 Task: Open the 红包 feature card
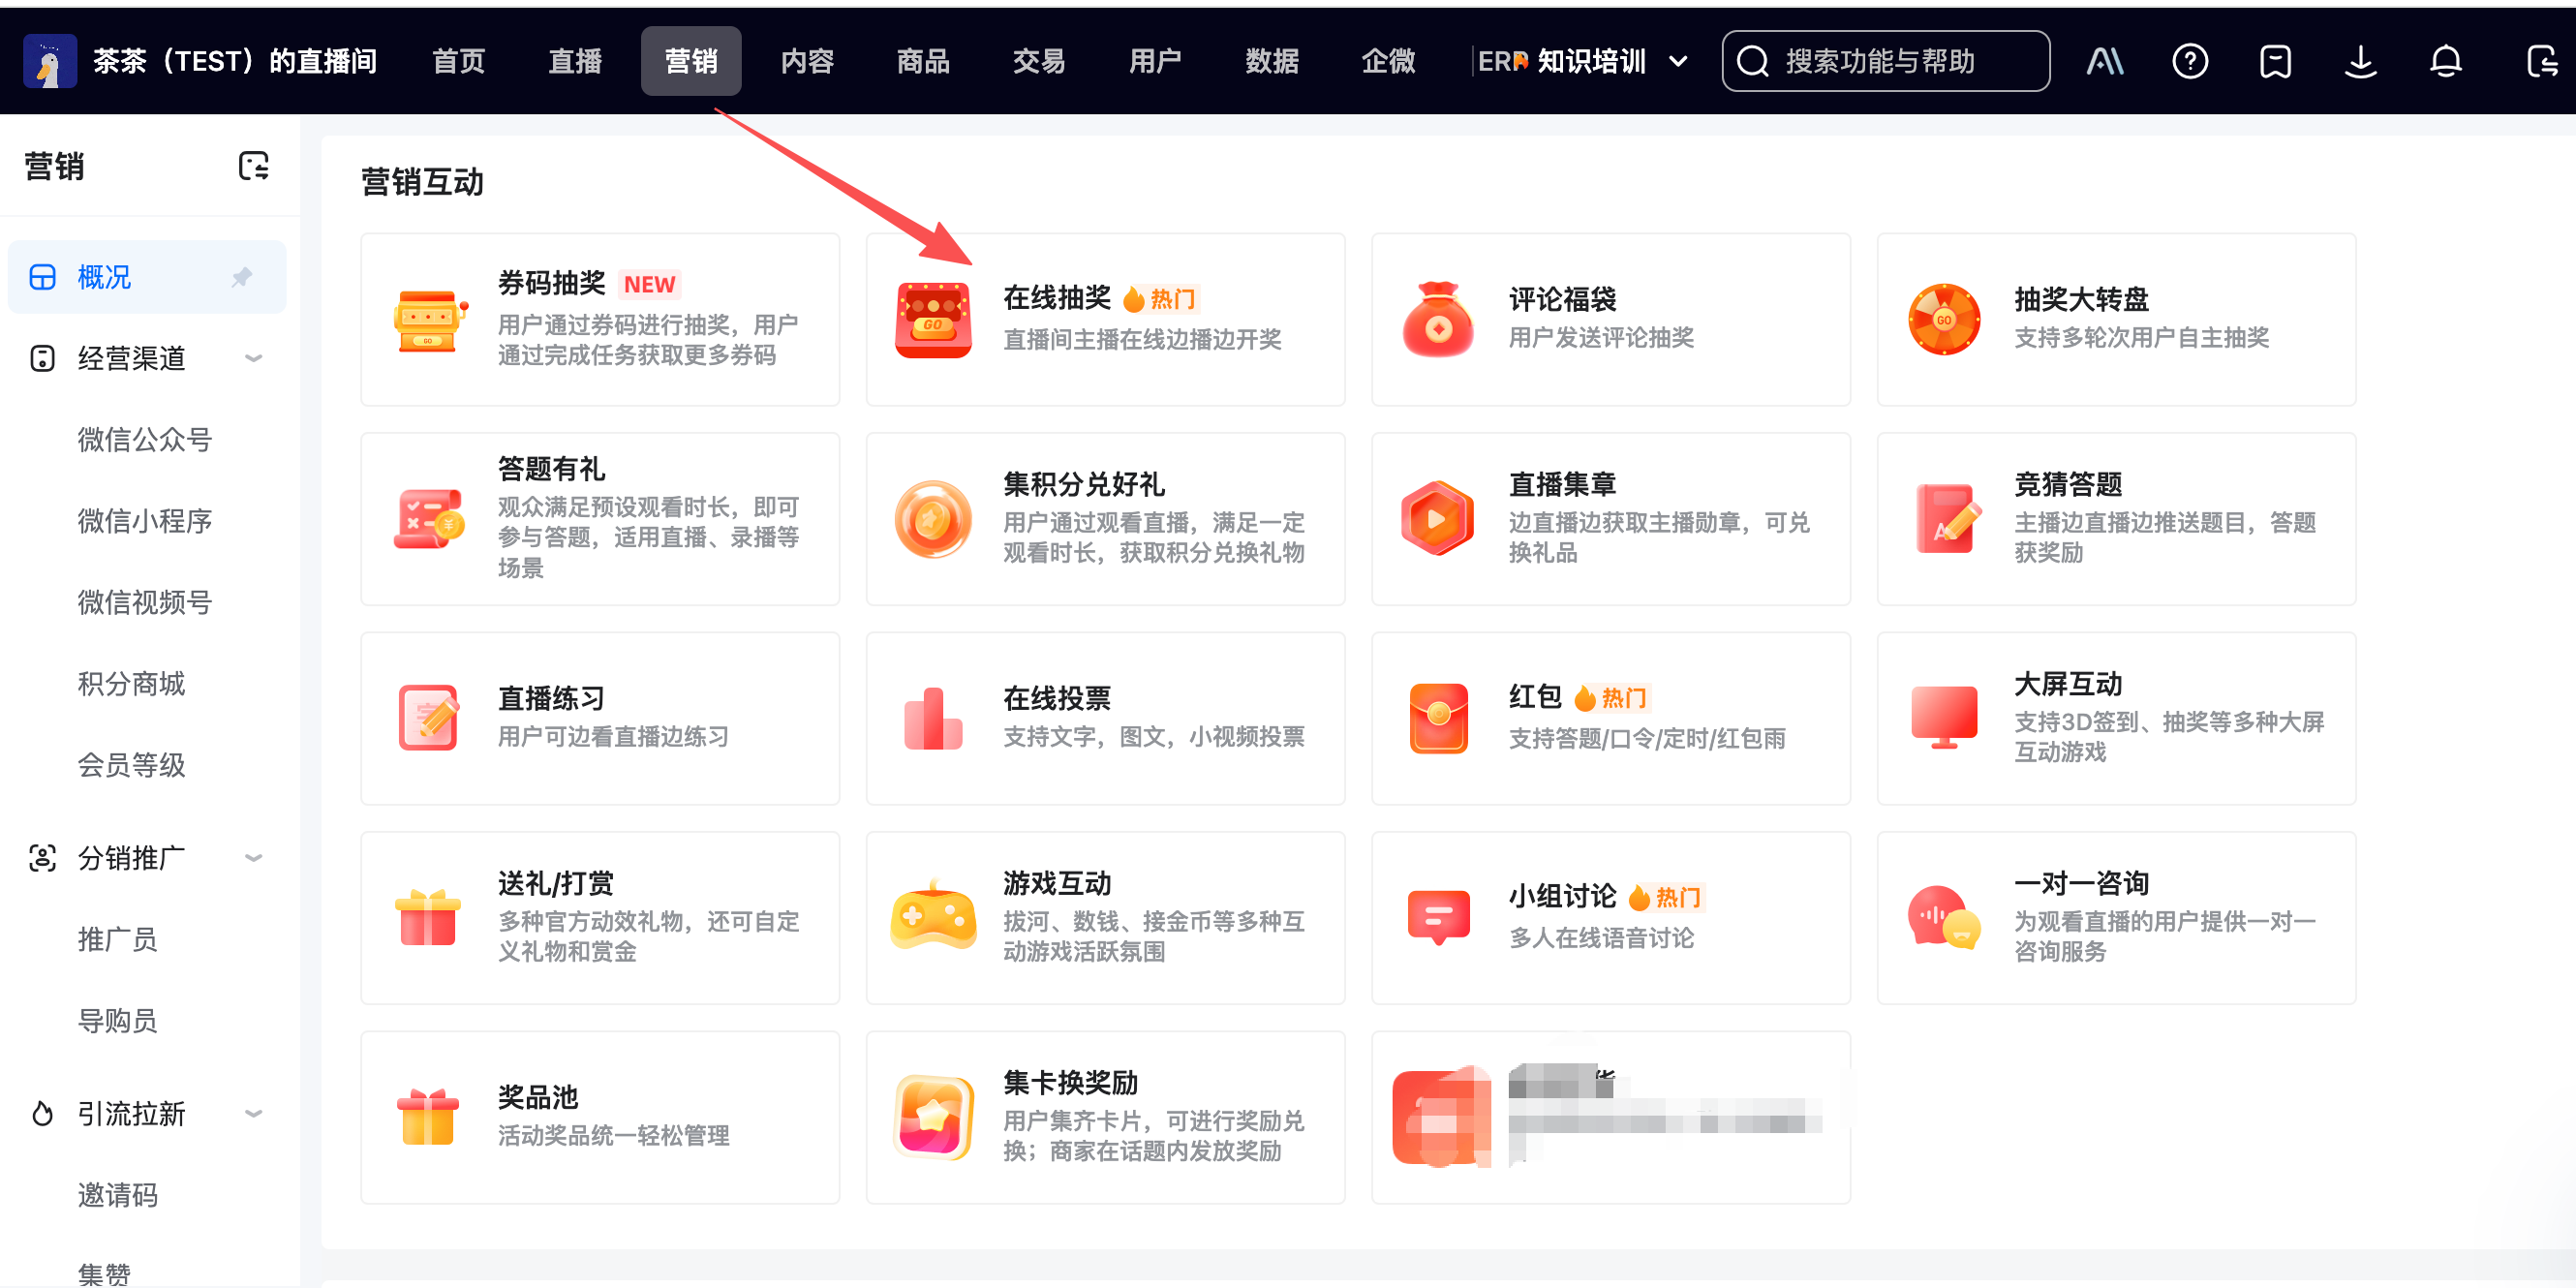[x=1610, y=718]
